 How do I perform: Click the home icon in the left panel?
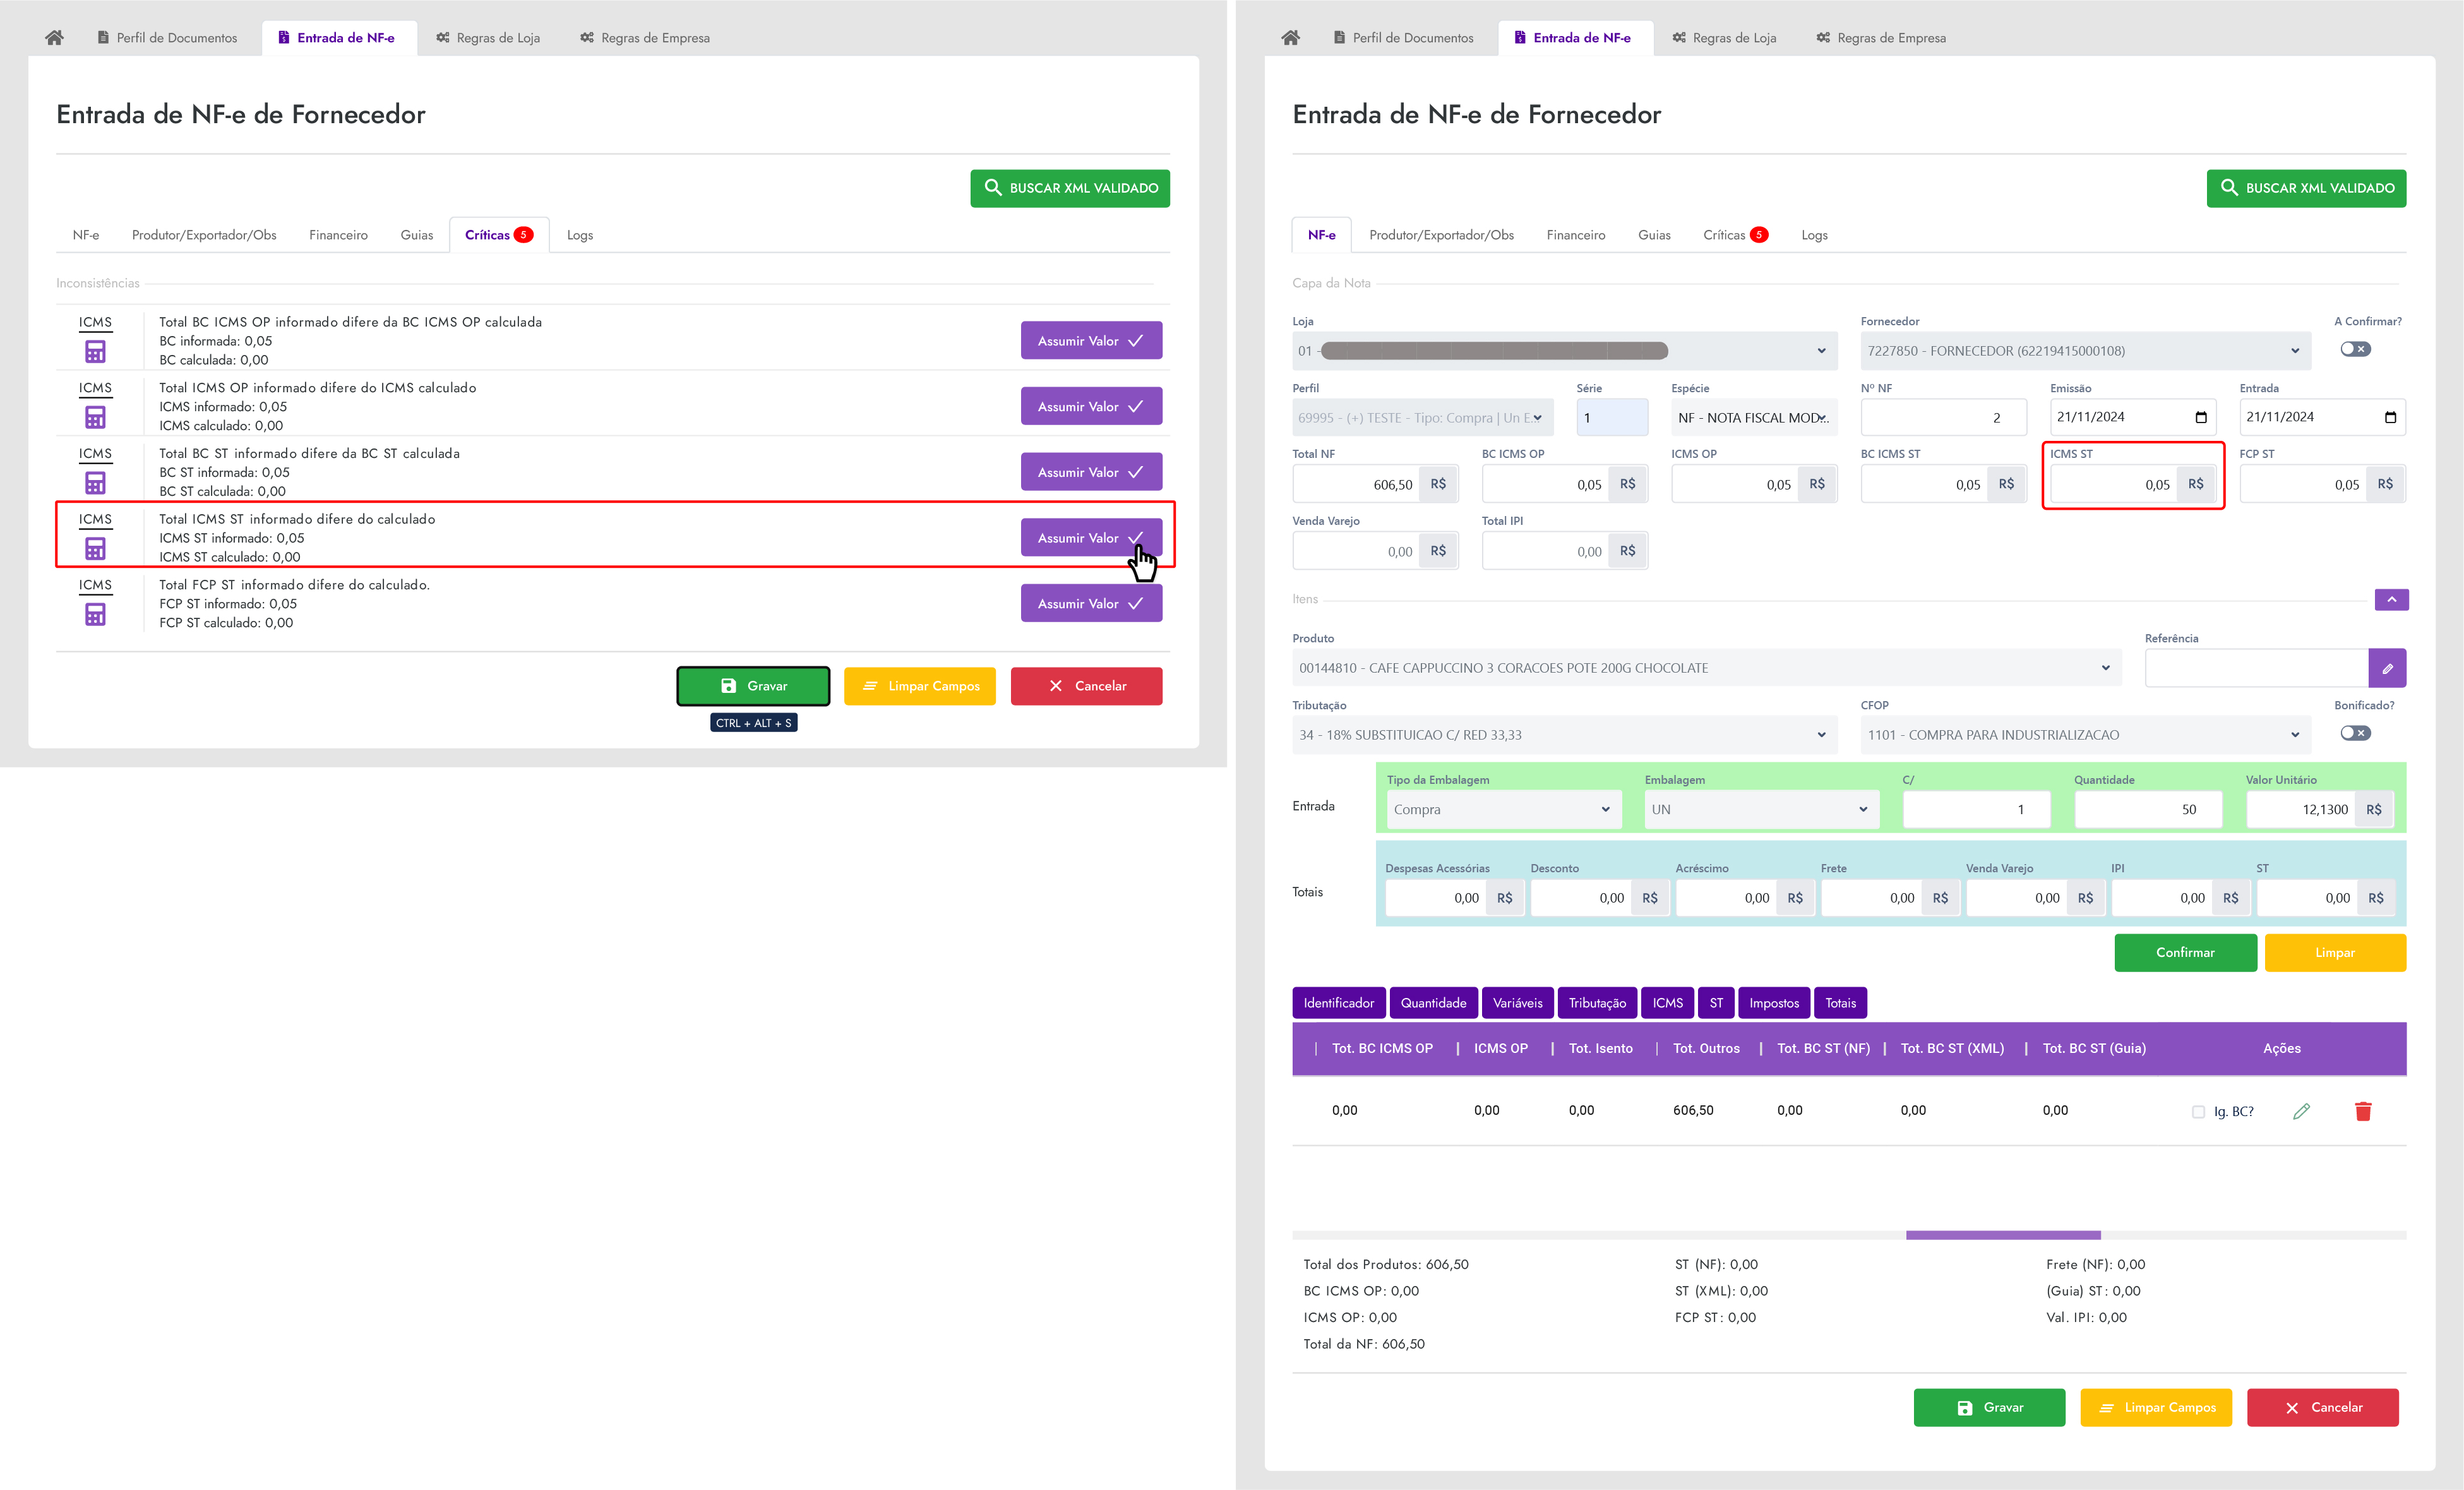pos(54,38)
